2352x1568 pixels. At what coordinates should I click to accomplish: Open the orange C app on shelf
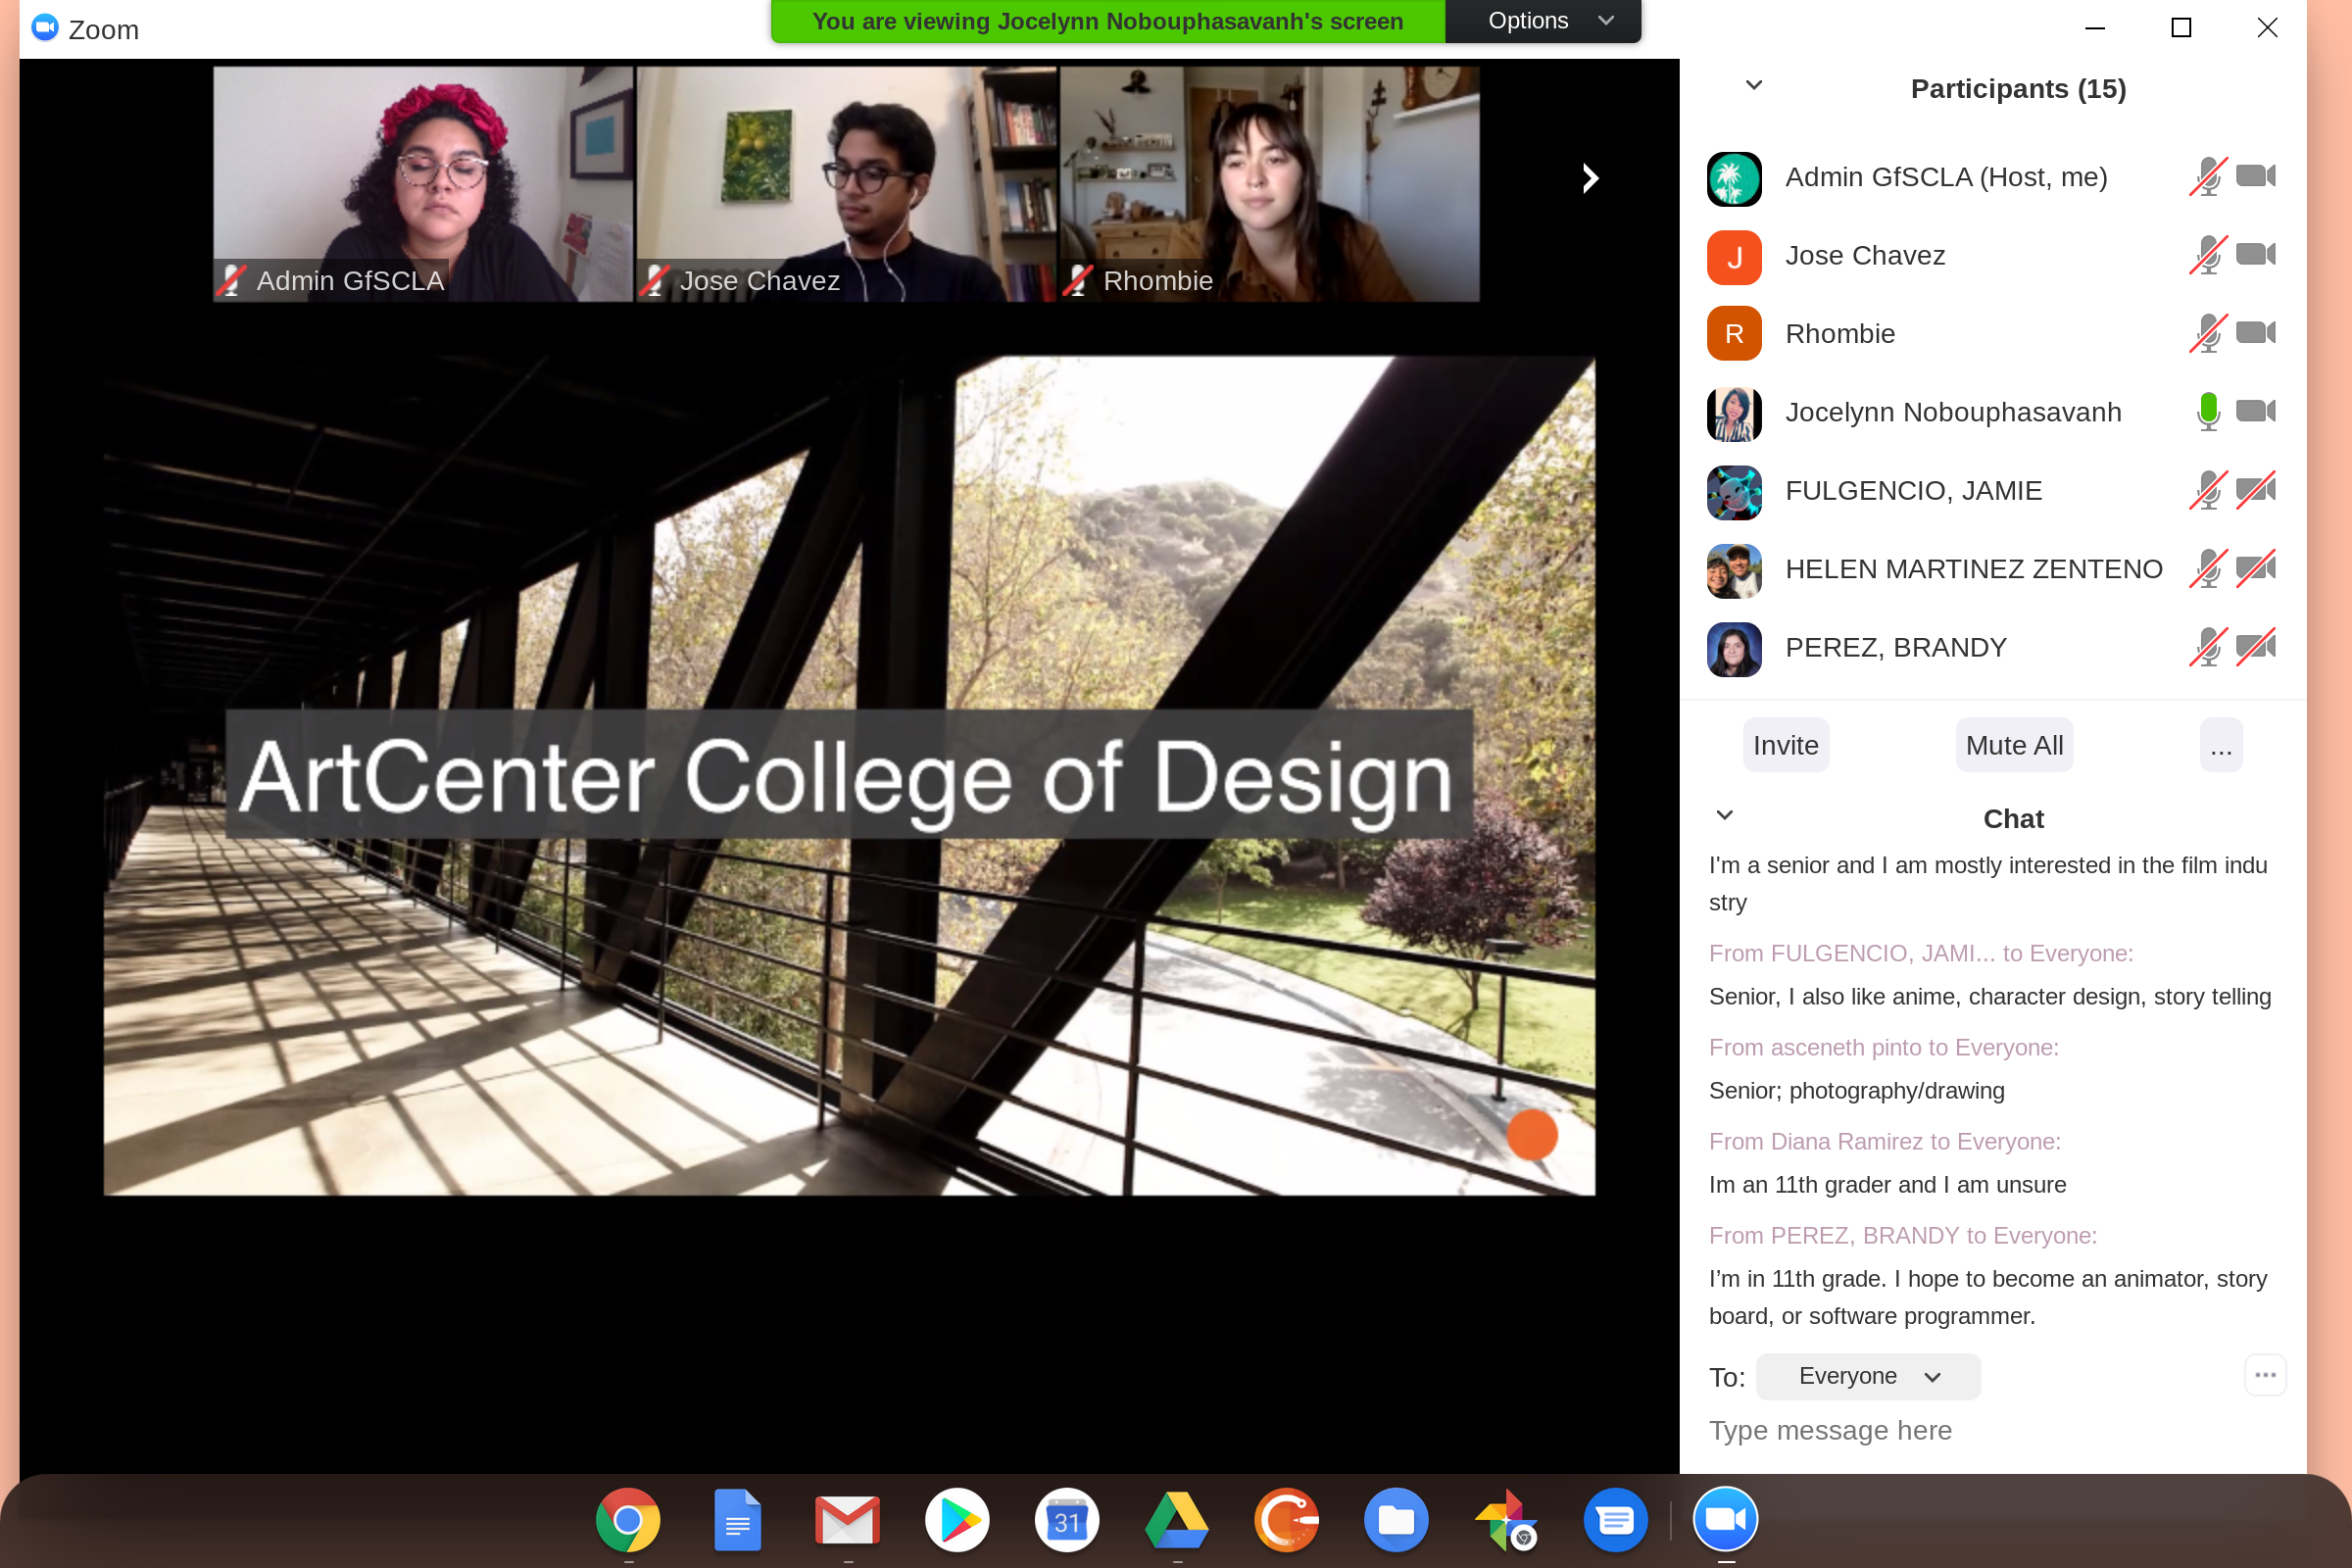click(x=1286, y=1521)
